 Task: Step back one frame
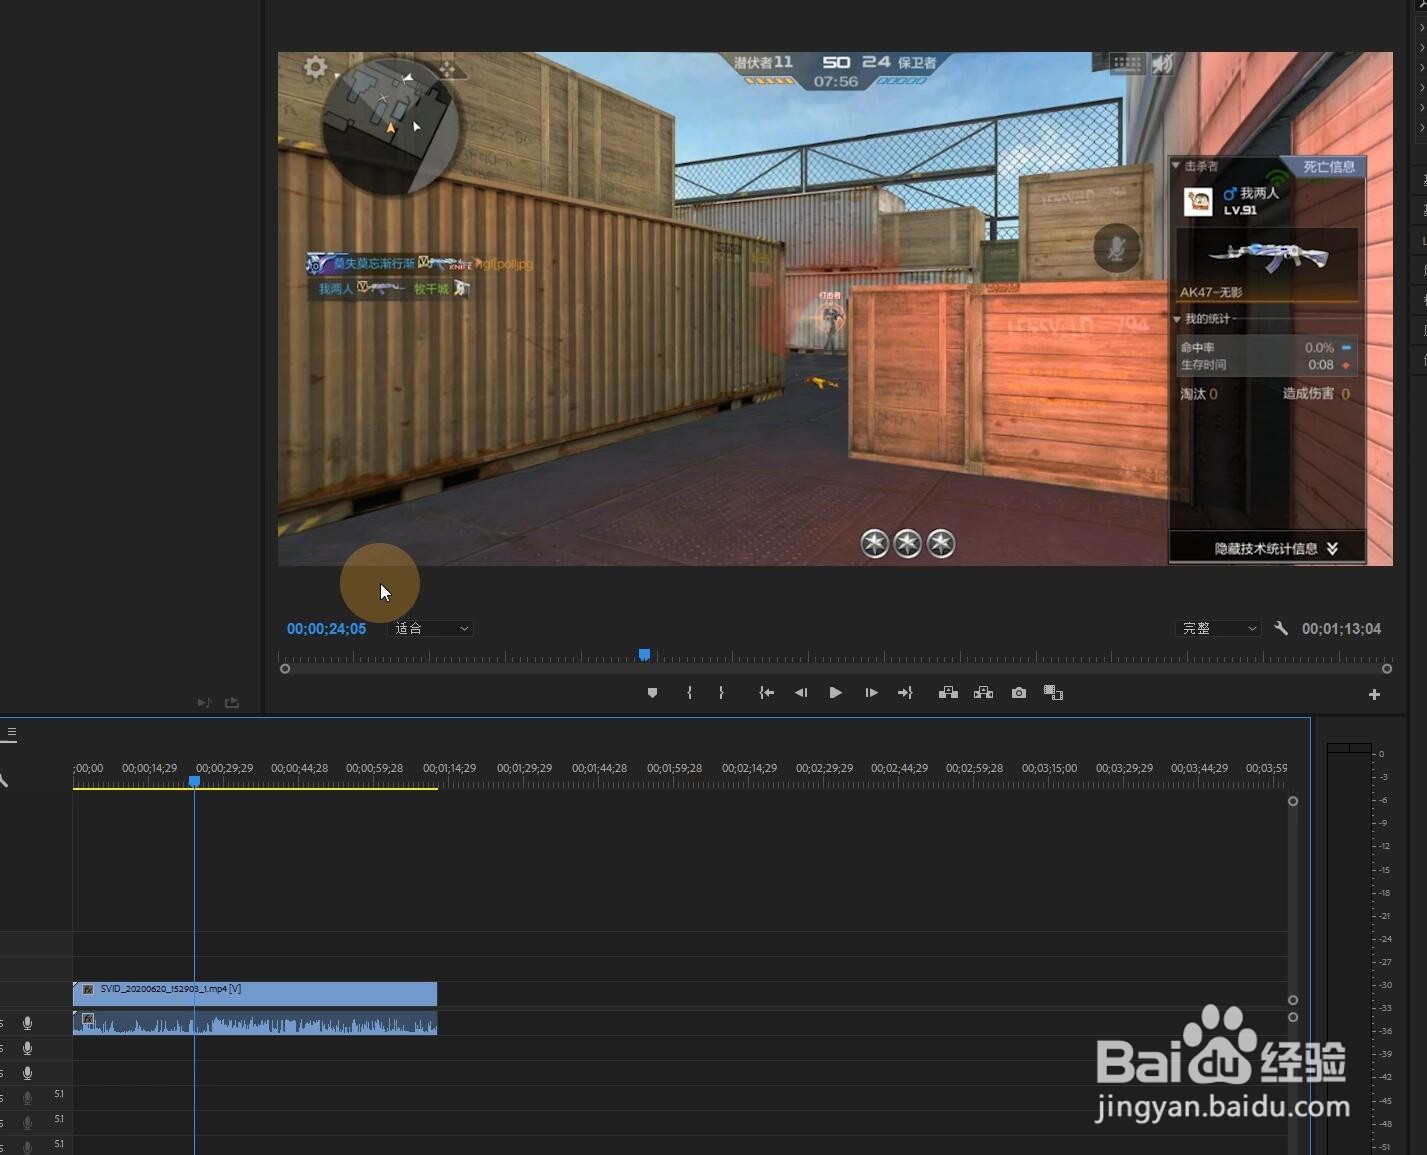pyautogui.click(x=801, y=693)
